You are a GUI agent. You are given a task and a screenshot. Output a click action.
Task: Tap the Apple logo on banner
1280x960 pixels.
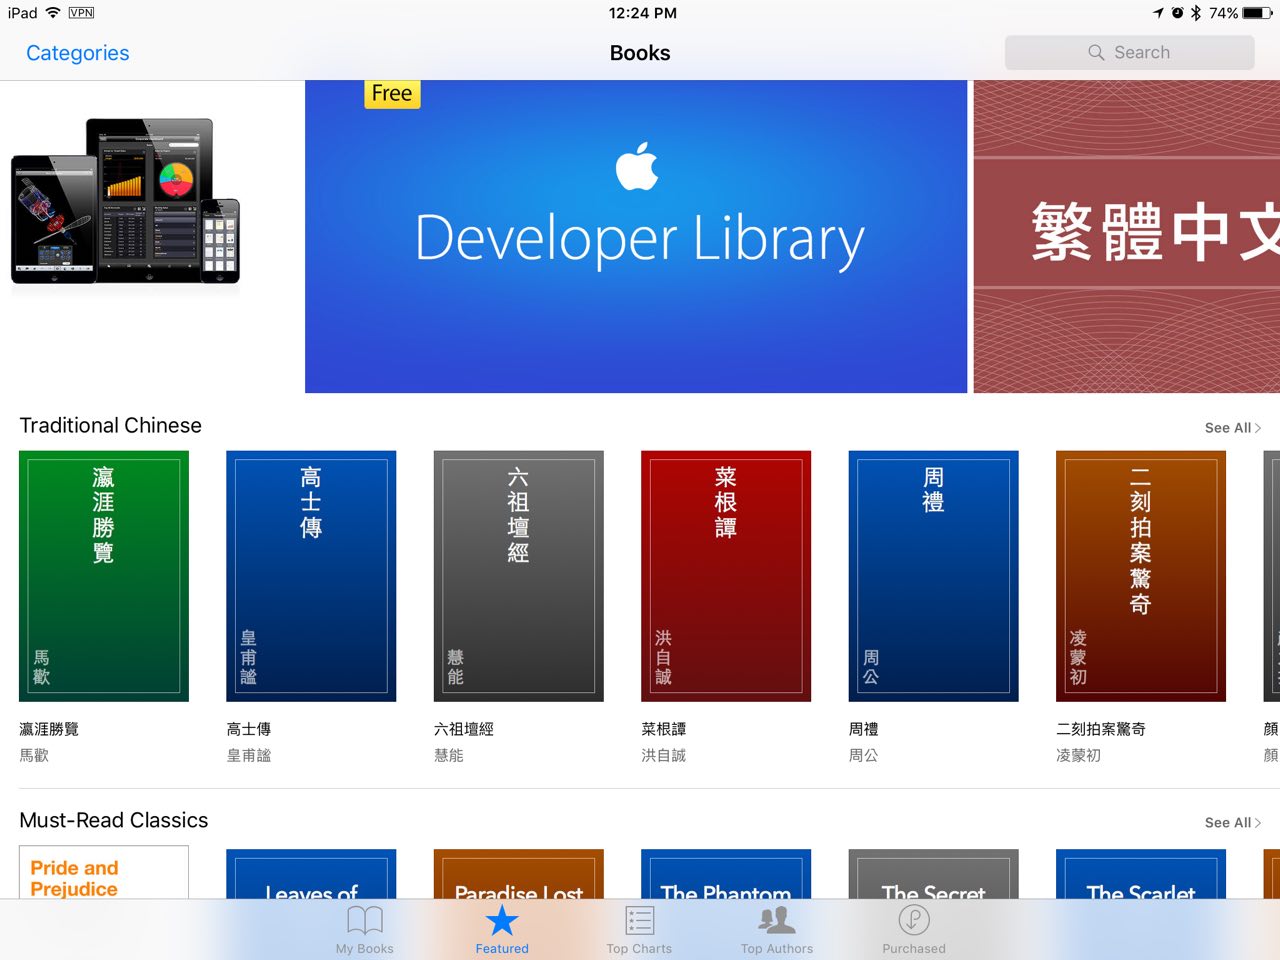click(x=637, y=166)
